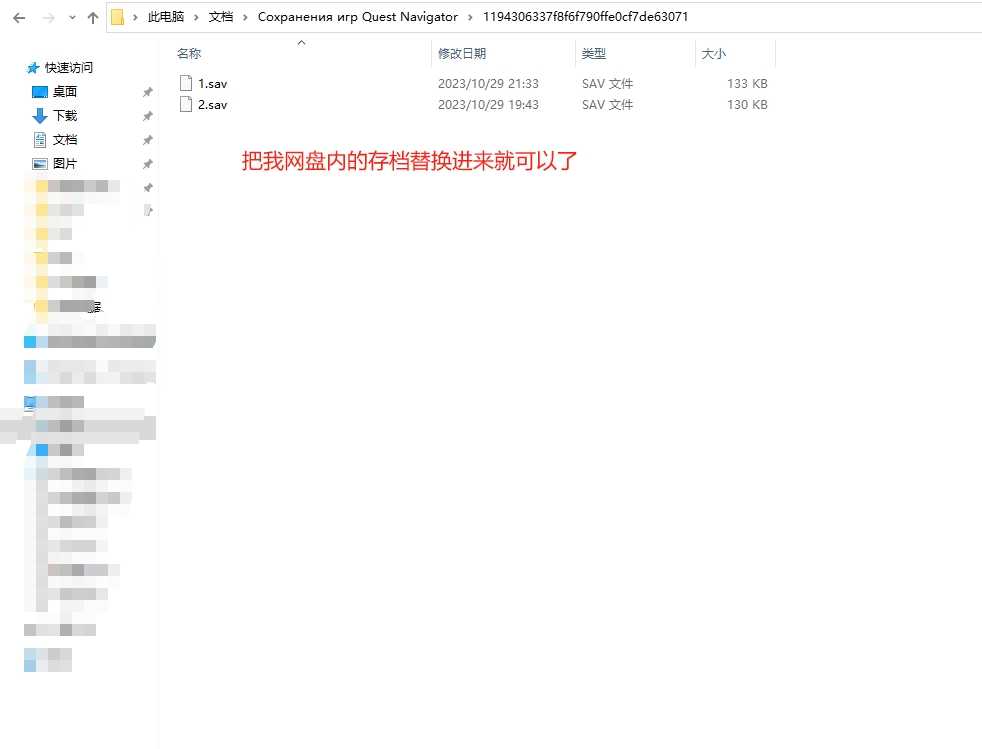Sort by the 类型 column header
The width and height of the screenshot is (982, 749).
594,54
